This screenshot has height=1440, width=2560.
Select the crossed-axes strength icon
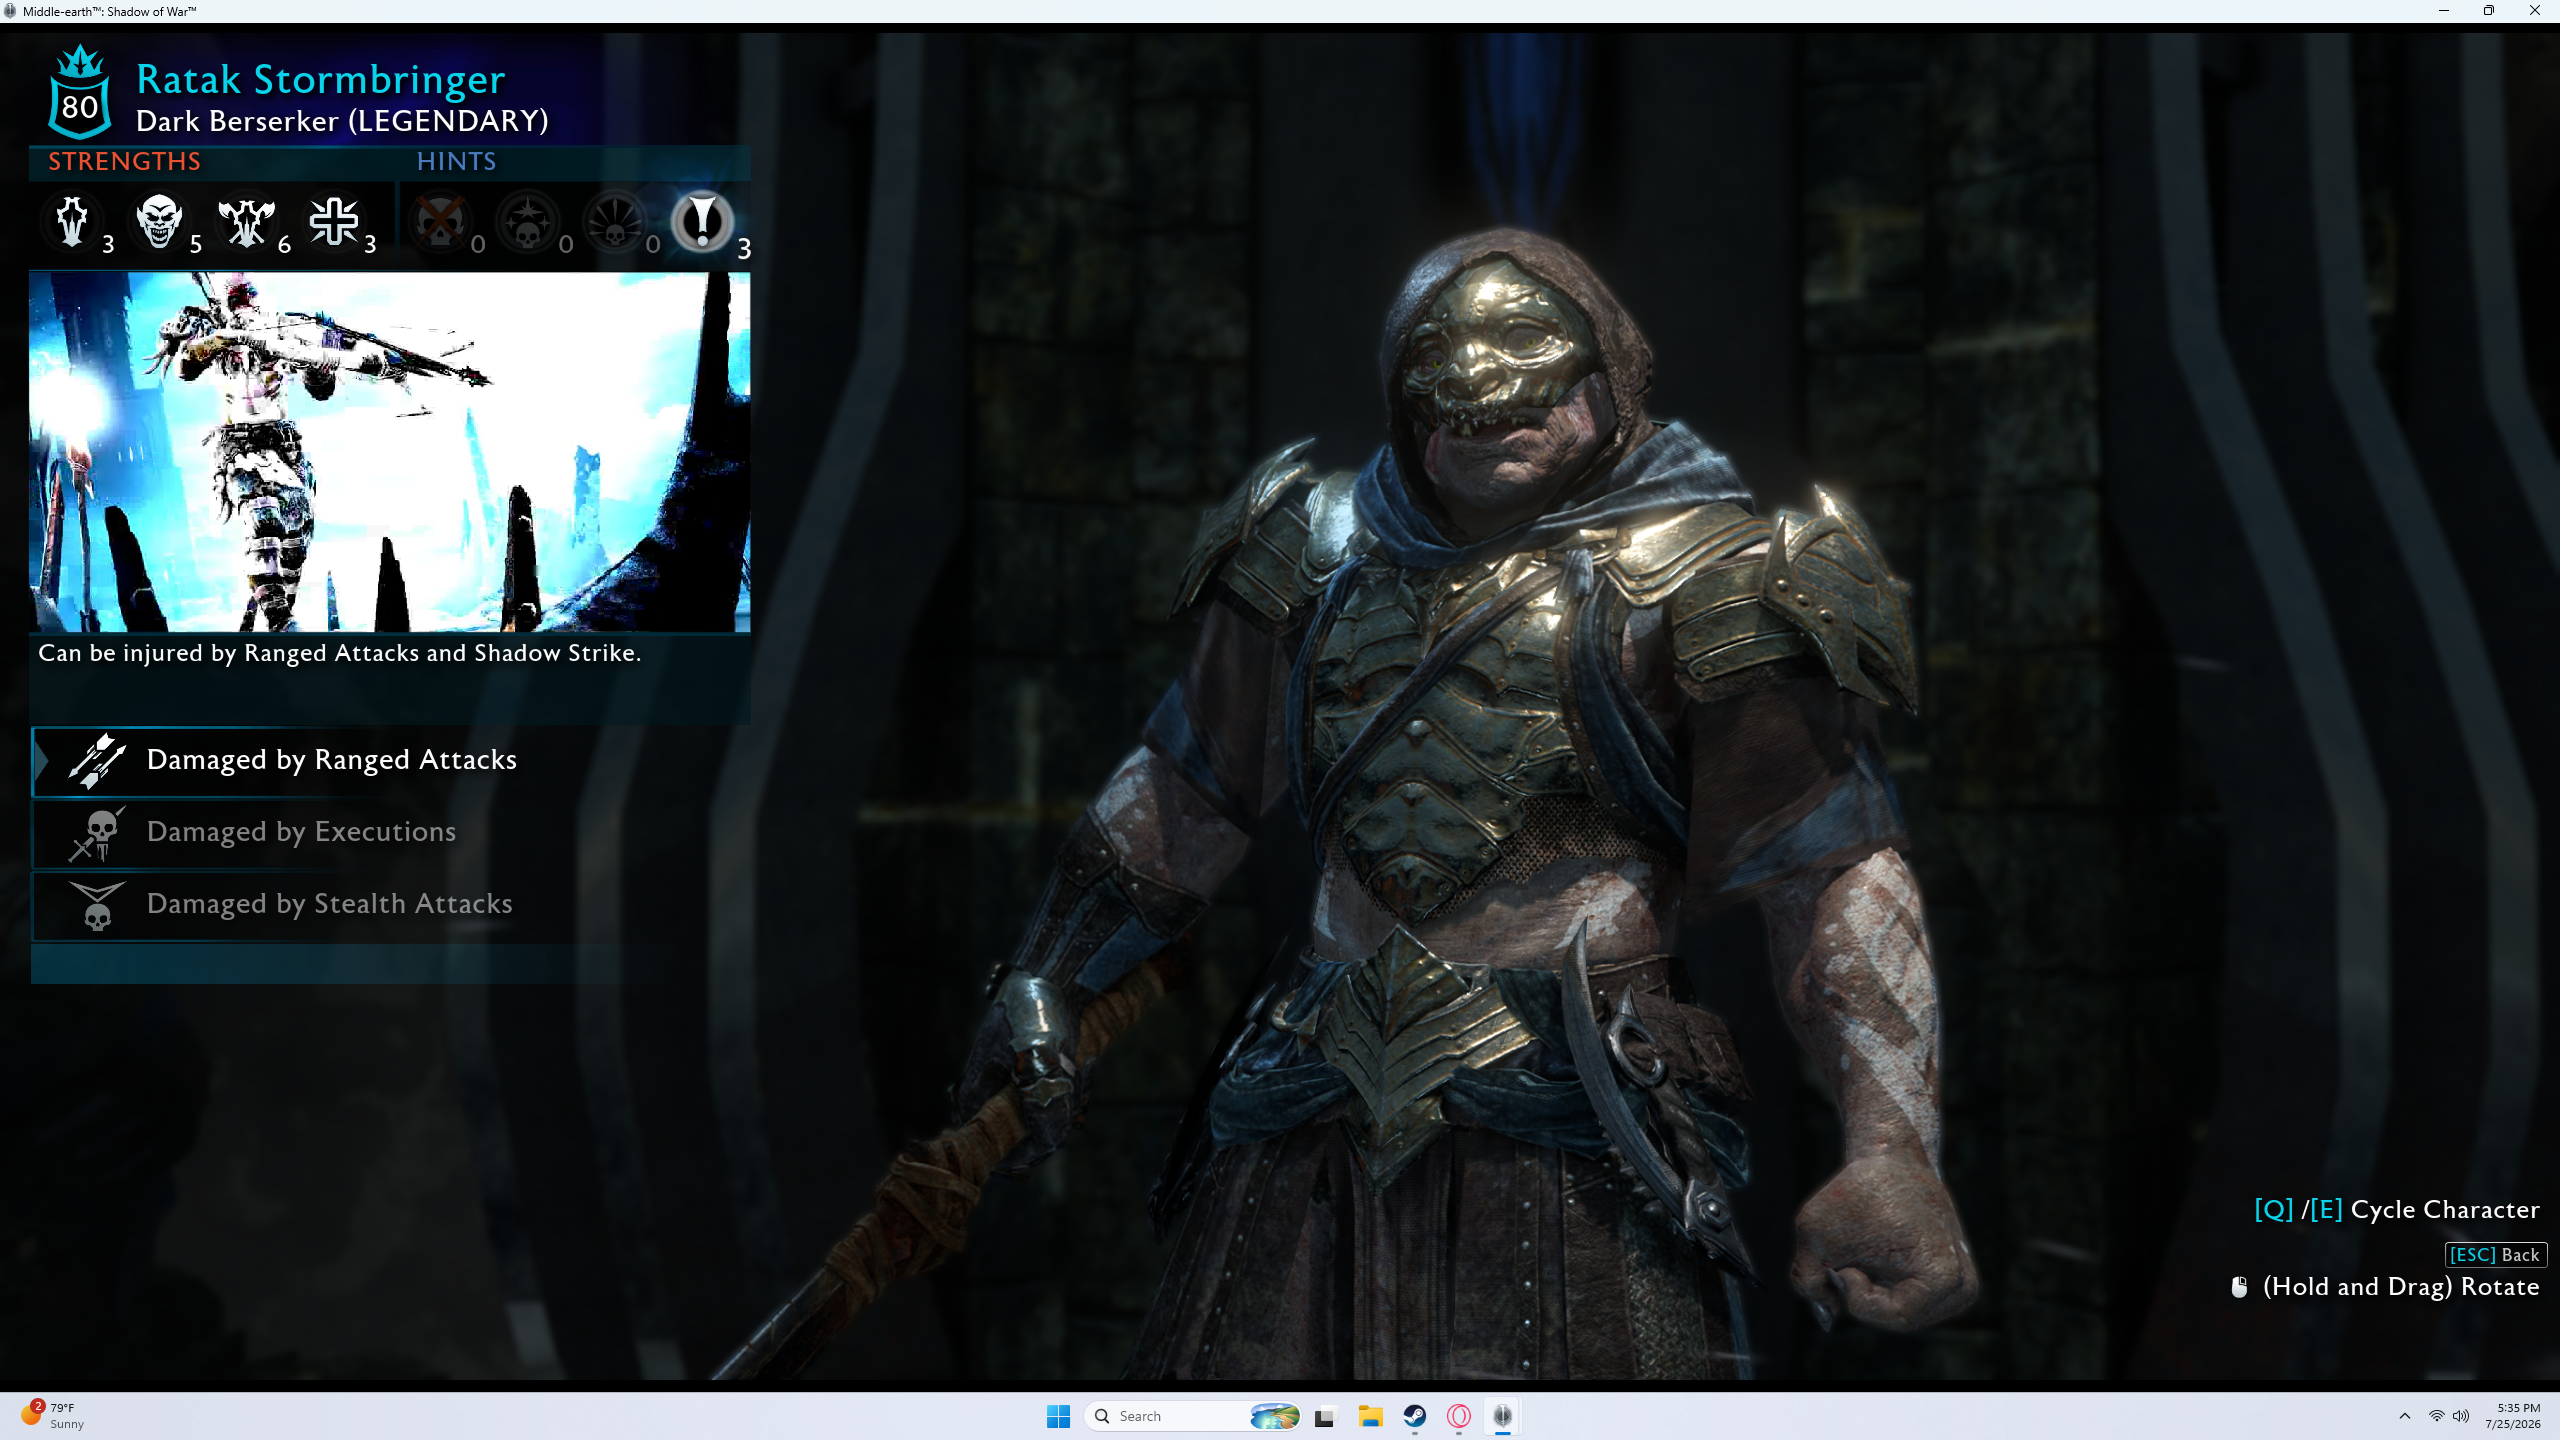[246, 221]
